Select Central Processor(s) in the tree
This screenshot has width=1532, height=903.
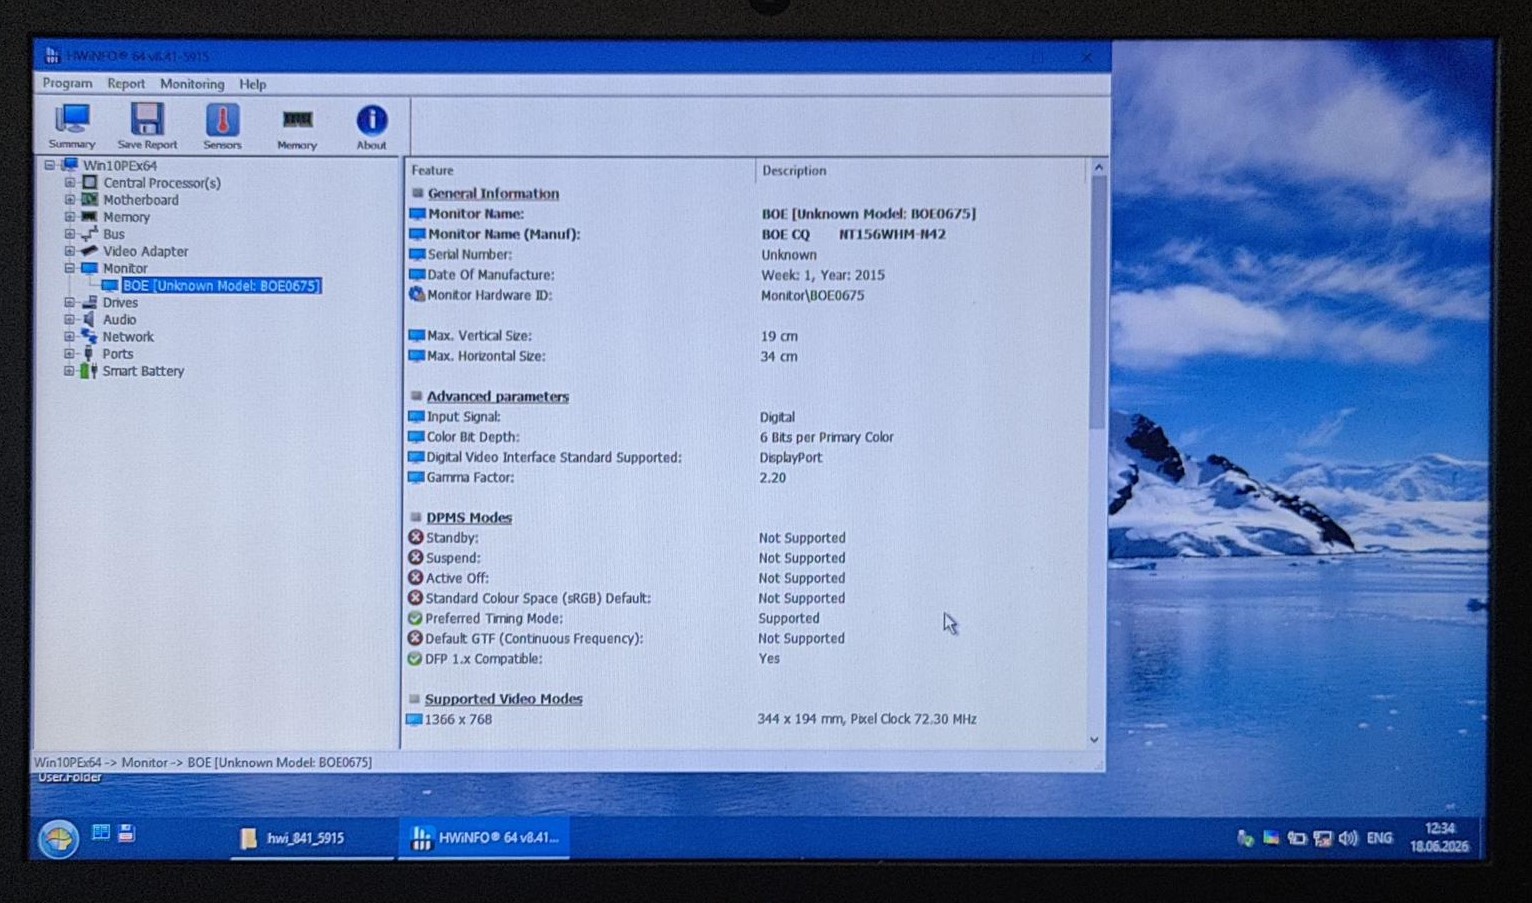click(x=162, y=183)
